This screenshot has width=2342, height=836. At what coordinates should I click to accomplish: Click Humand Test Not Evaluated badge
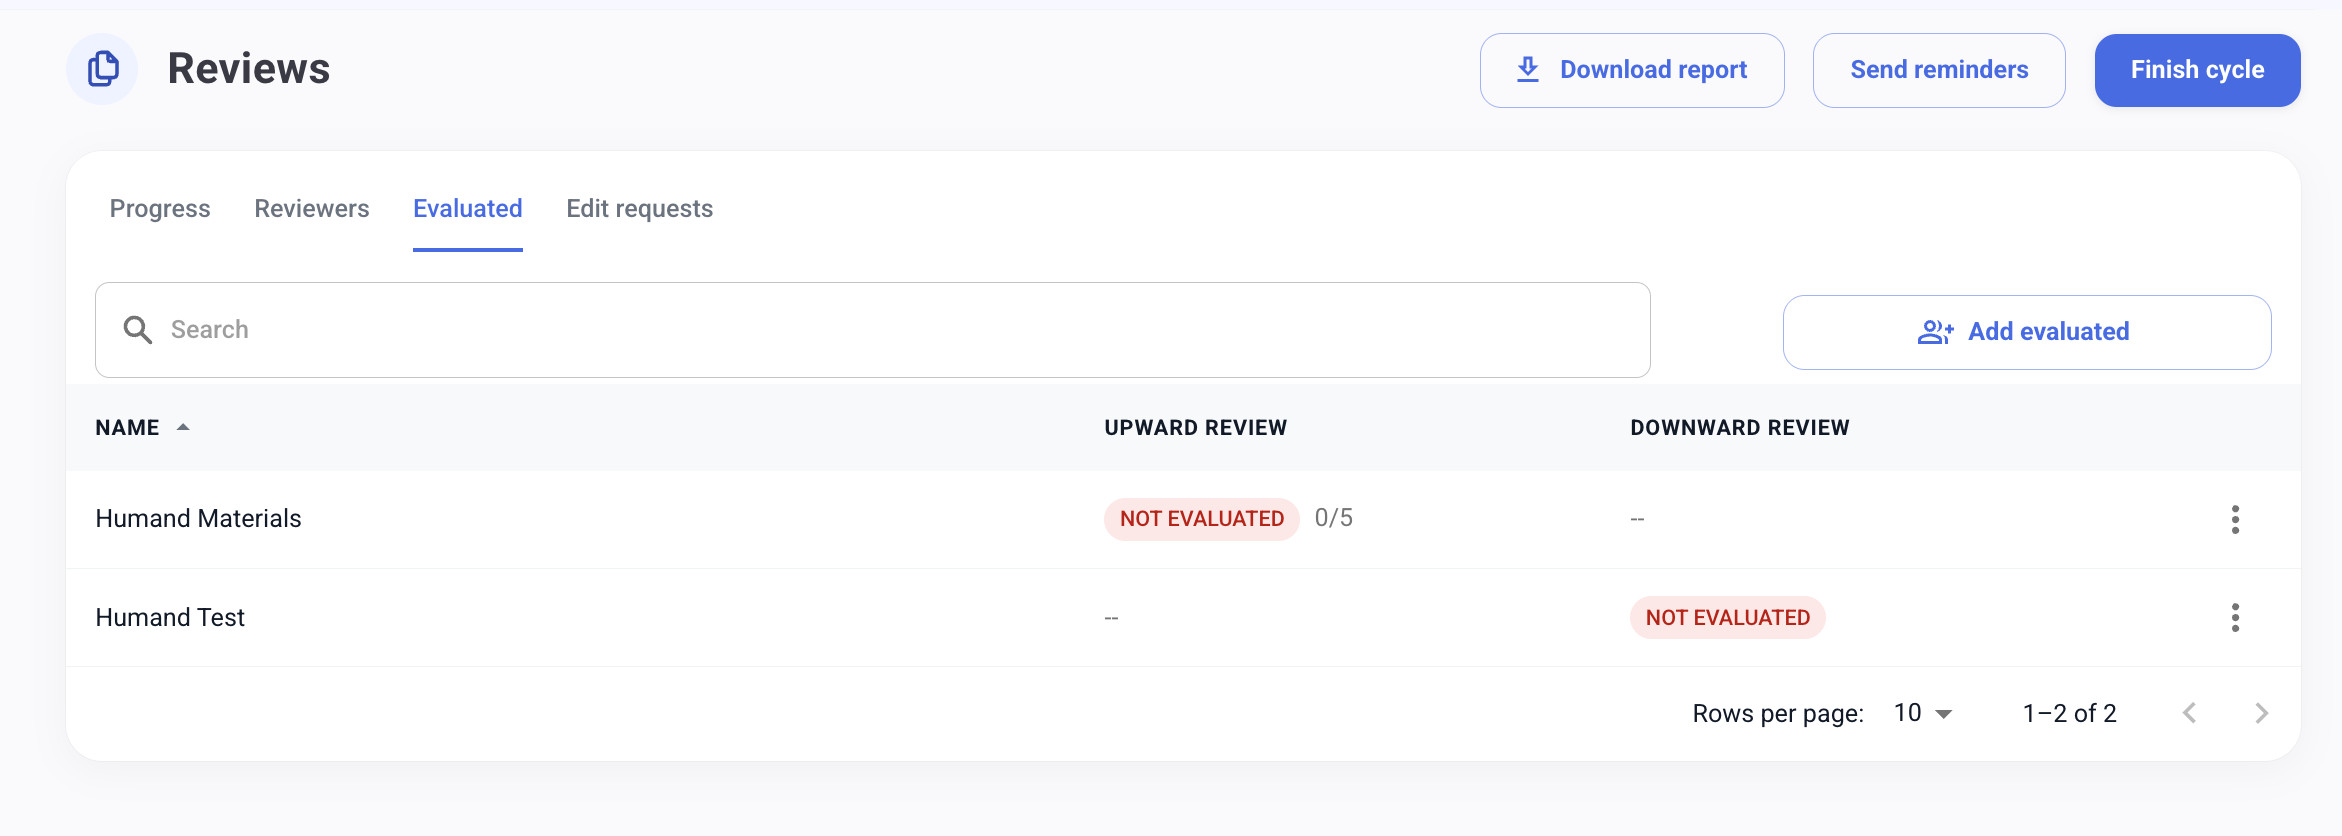tap(1727, 618)
